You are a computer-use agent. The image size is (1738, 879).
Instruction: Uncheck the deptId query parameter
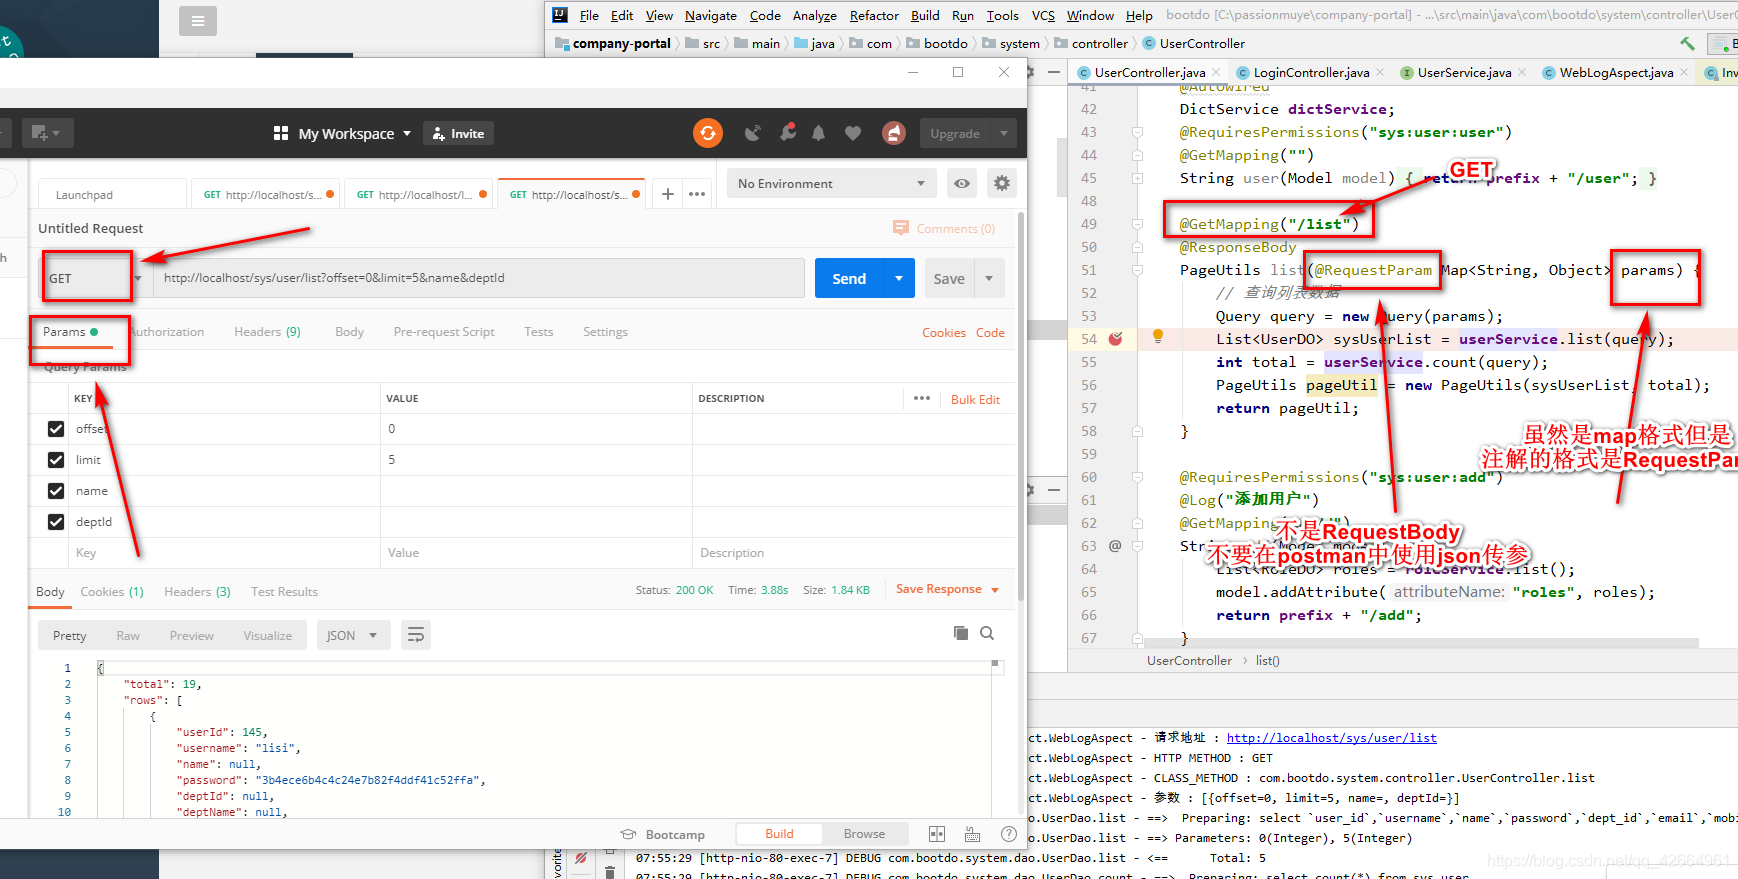(56, 522)
